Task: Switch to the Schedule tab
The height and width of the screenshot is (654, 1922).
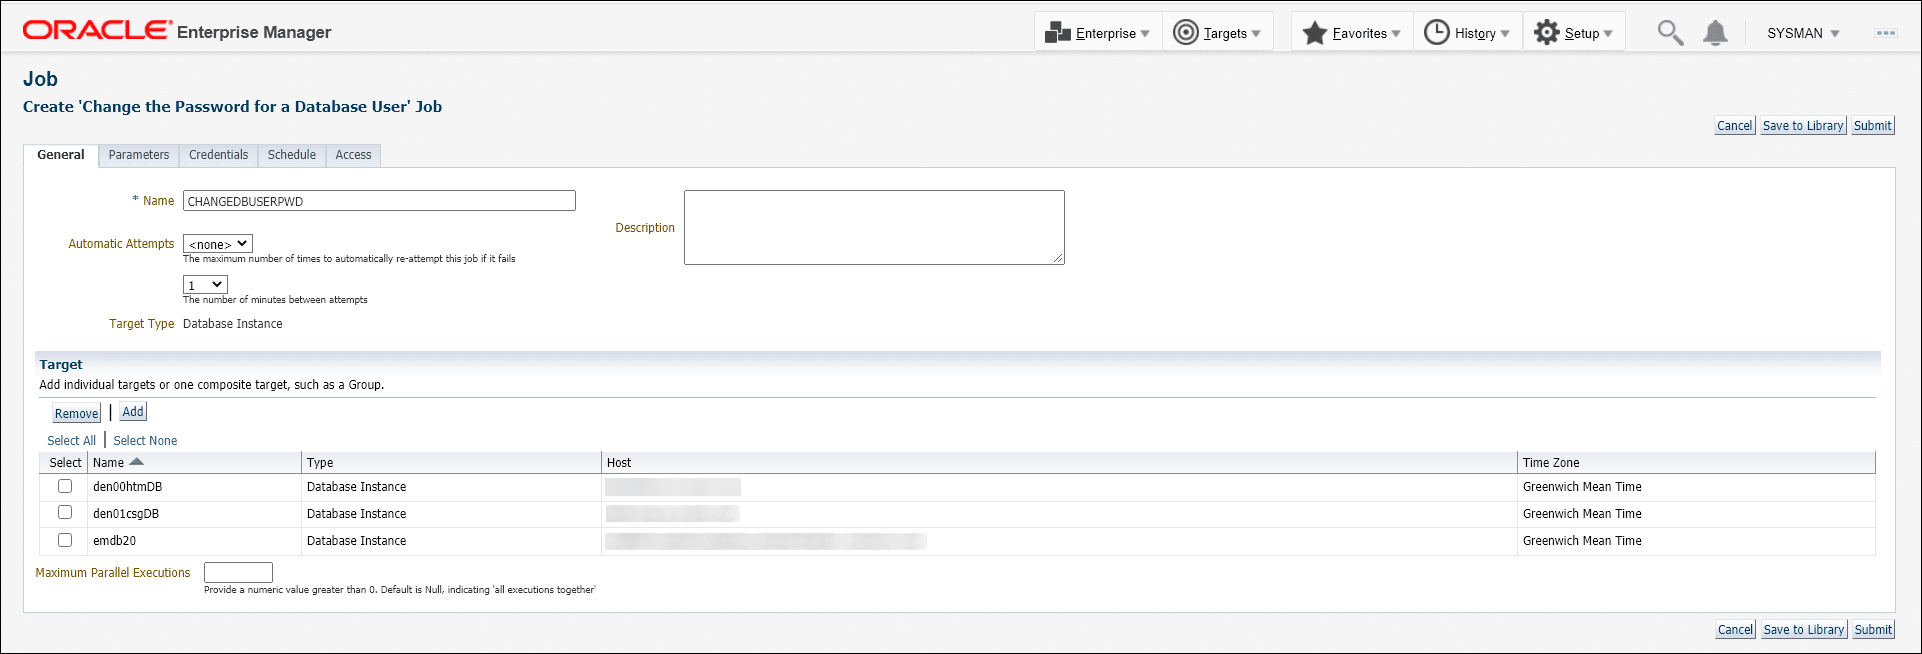Action: pyautogui.click(x=292, y=155)
